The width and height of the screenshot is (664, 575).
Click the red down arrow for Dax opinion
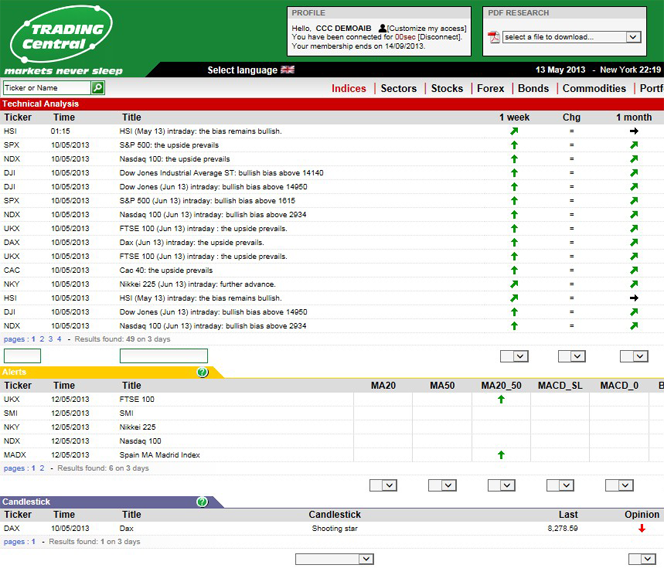pyautogui.click(x=642, y=528)
